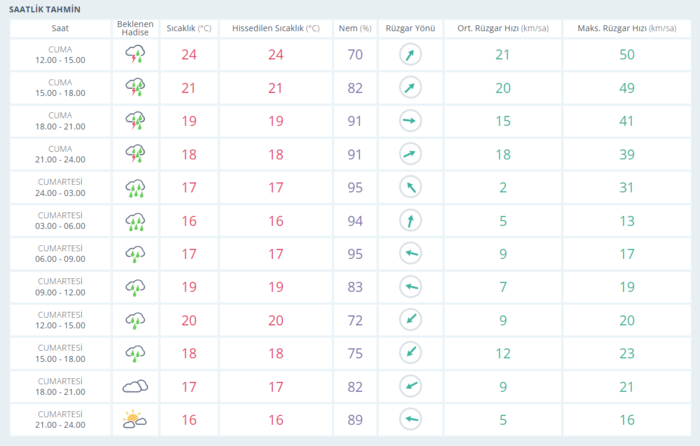This screenshot has width=700, height=446.
Task: Click wind direction arrow for Cumartesi 21.00-24.00
Action: pyautogui.click(x=408, y=419)
